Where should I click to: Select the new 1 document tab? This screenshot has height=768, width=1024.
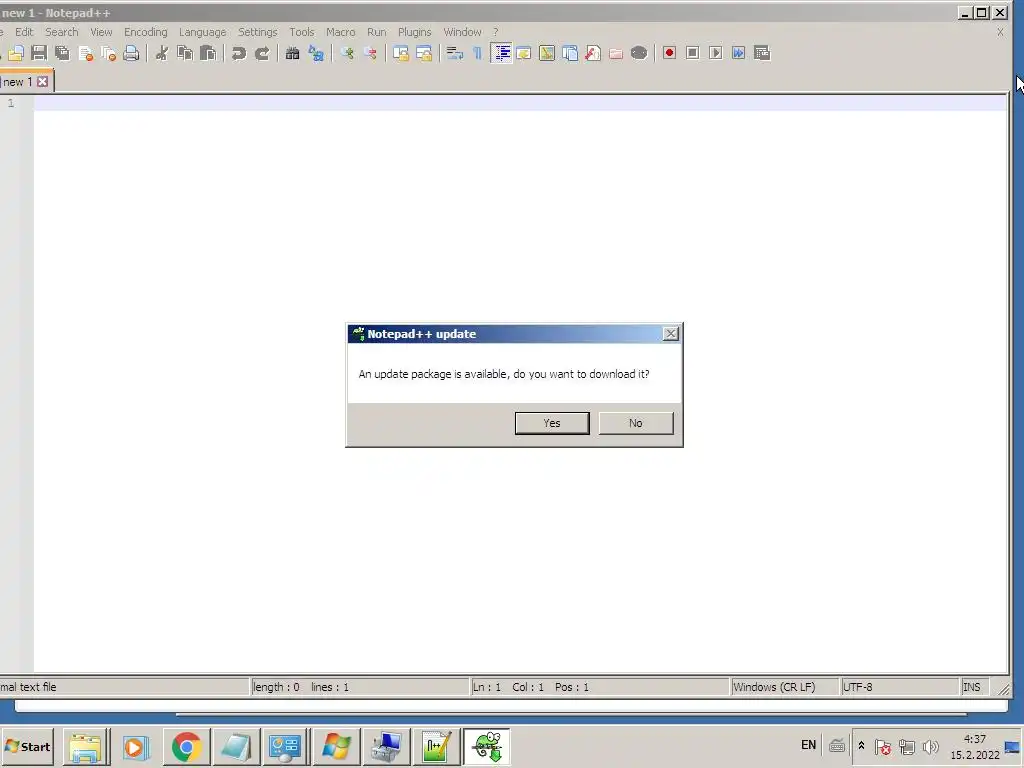pyautogui.click(x=18, y=82)
